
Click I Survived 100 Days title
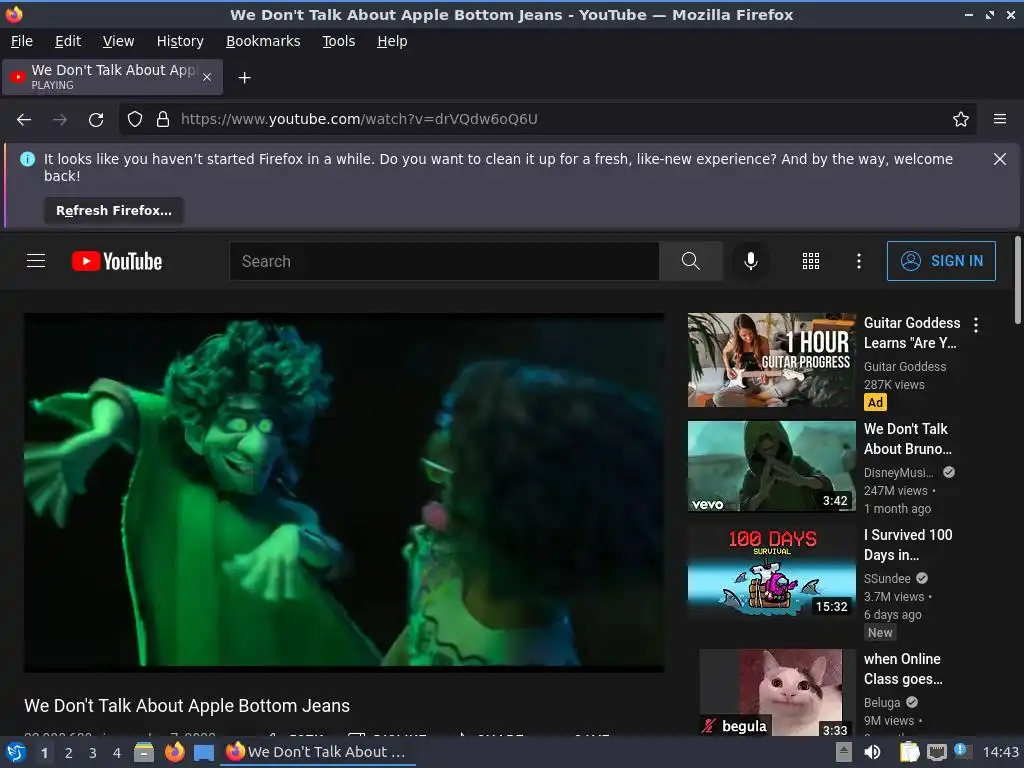pos(908,545)
